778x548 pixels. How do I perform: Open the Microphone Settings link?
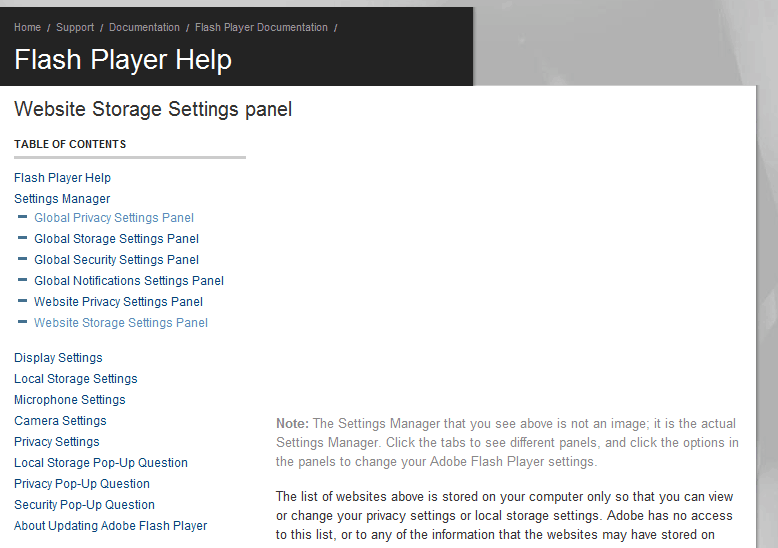pyautogui.click(x=70, y=400)
